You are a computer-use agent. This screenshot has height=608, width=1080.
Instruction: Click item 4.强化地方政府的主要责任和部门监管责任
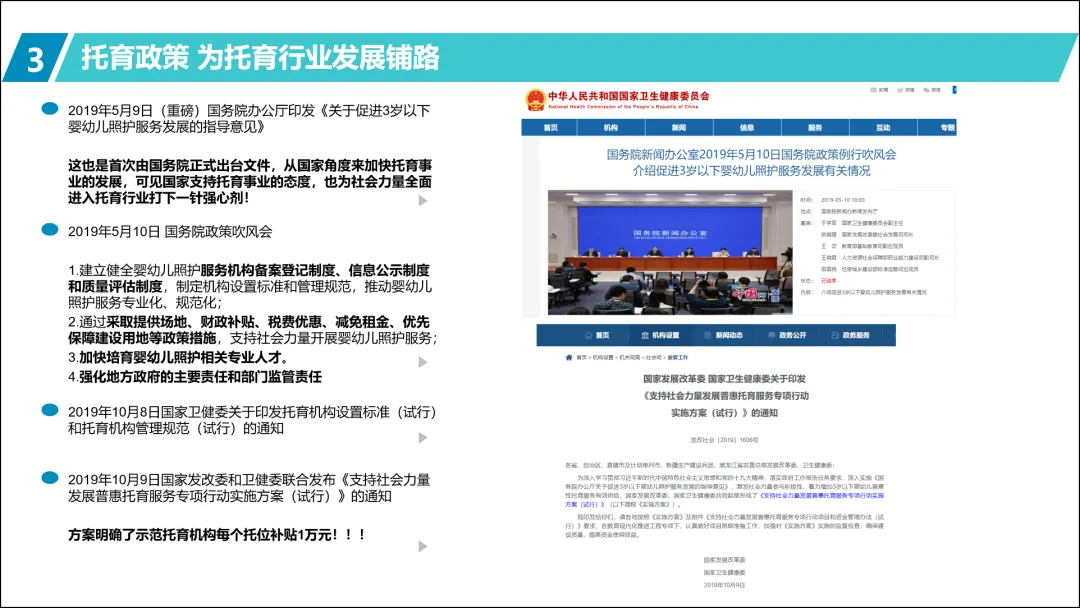tap(195, 377)
